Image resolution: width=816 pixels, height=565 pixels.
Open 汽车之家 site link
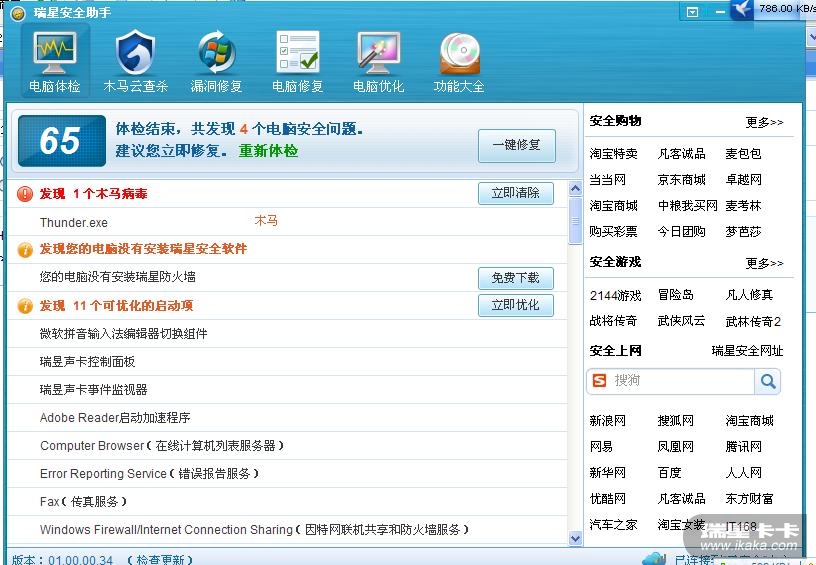point(614,525)
